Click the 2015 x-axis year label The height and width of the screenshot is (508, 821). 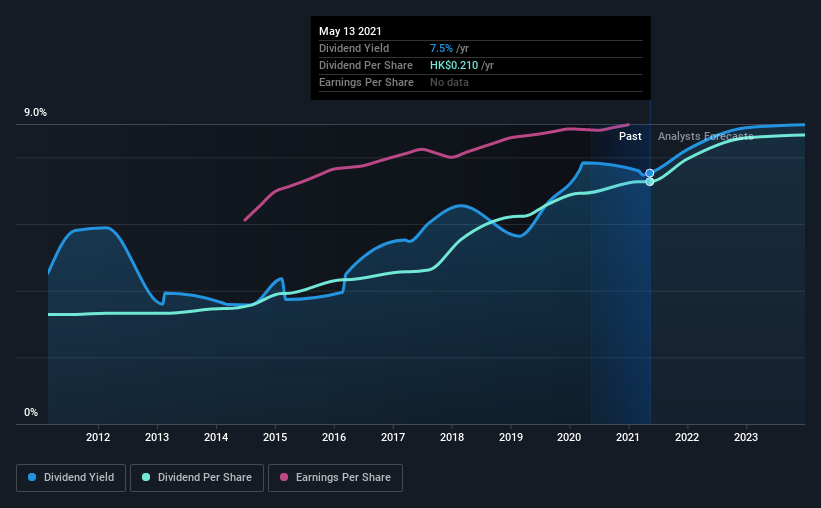click(x=275, y=437)
